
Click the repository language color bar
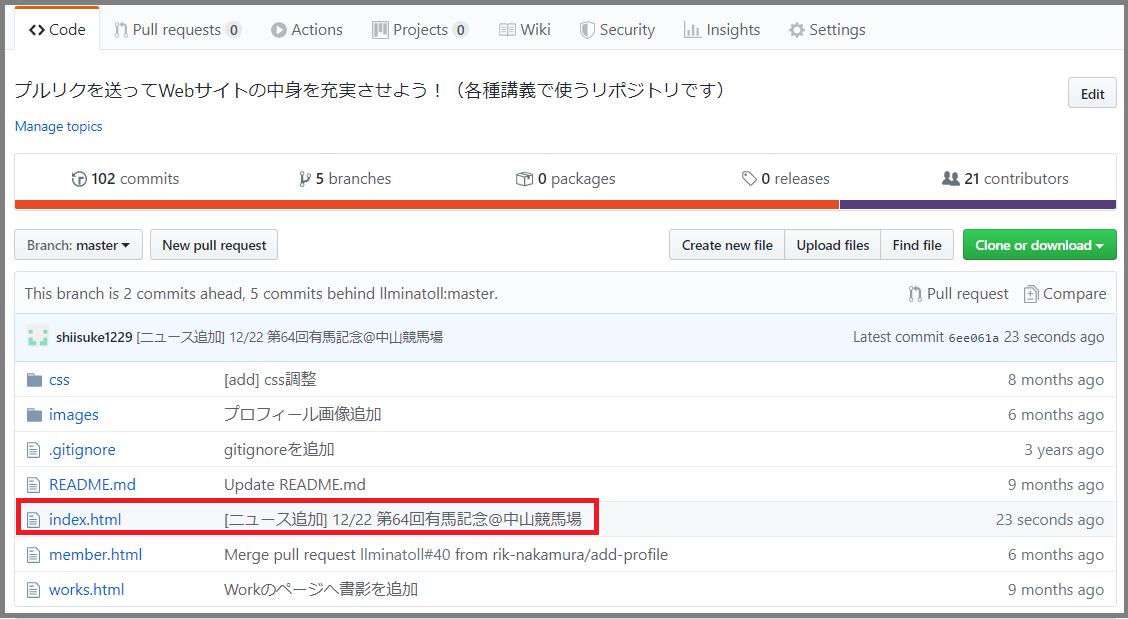564,205
